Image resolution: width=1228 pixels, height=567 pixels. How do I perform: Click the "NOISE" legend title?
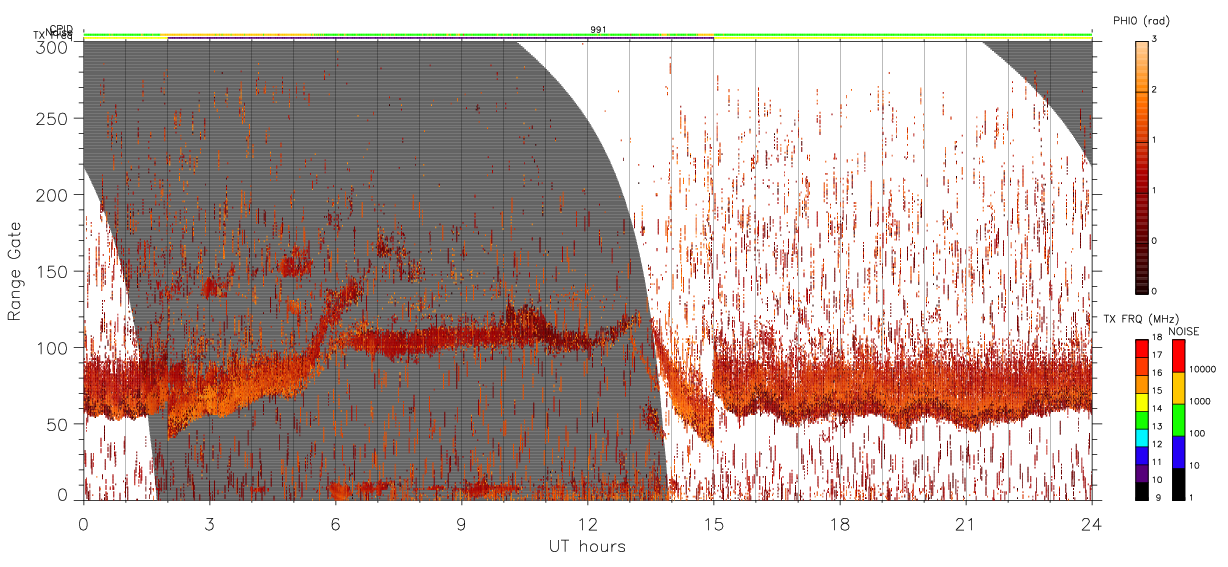tap(1186, 331)
